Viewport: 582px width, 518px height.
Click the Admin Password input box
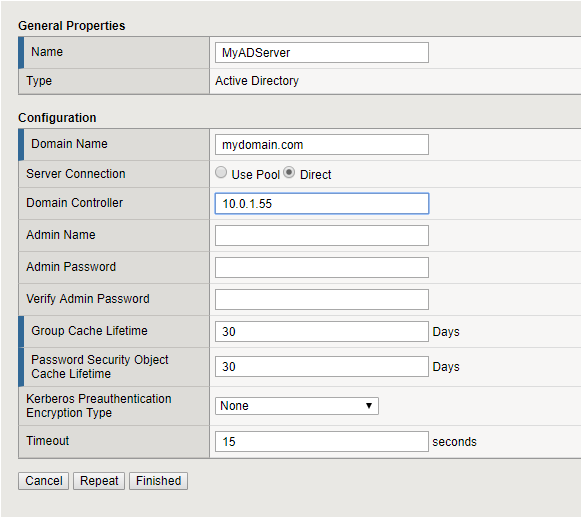[322, 268]
